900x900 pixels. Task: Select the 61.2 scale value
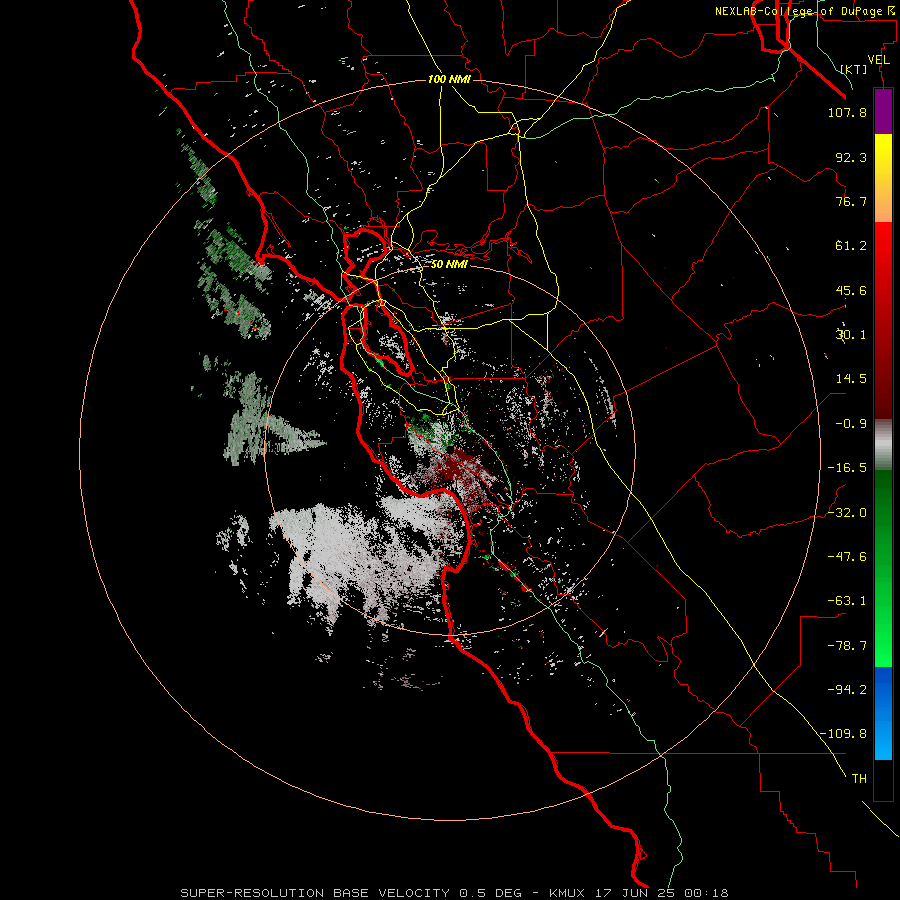[x=851, y=246]
